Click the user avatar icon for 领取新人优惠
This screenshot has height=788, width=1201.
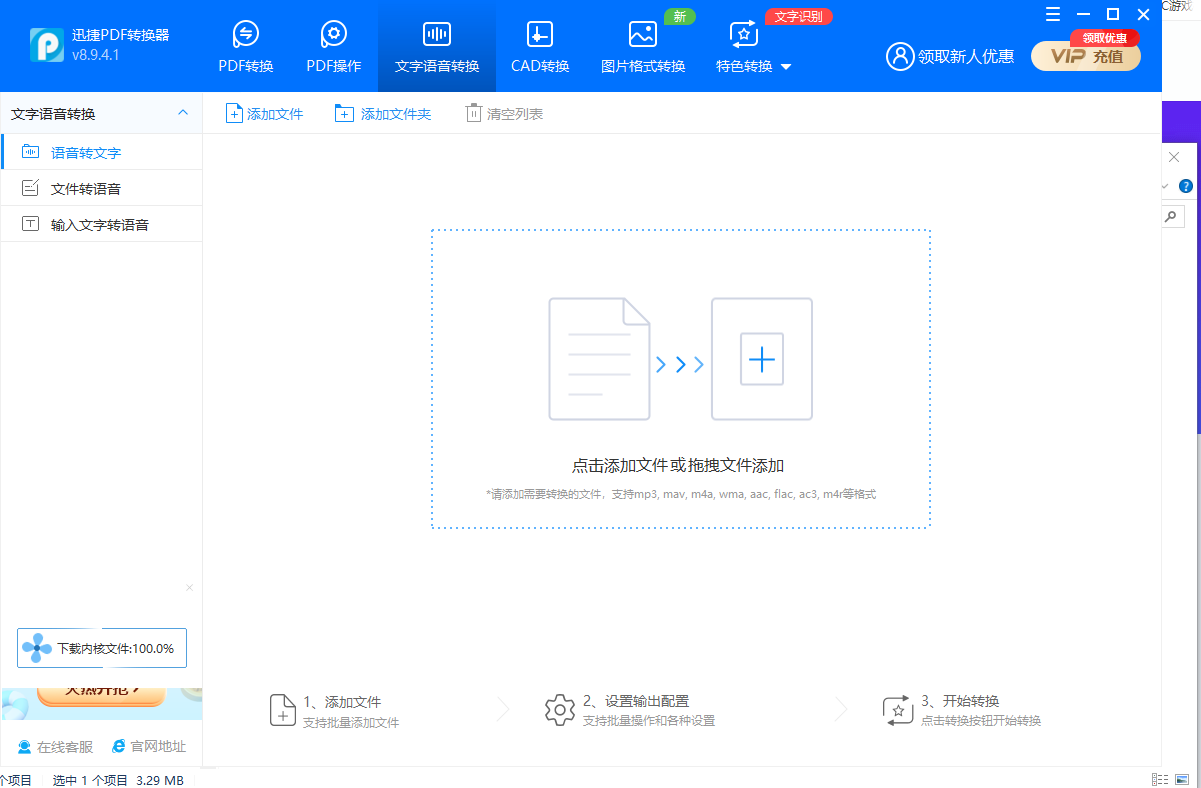point(900,56)
